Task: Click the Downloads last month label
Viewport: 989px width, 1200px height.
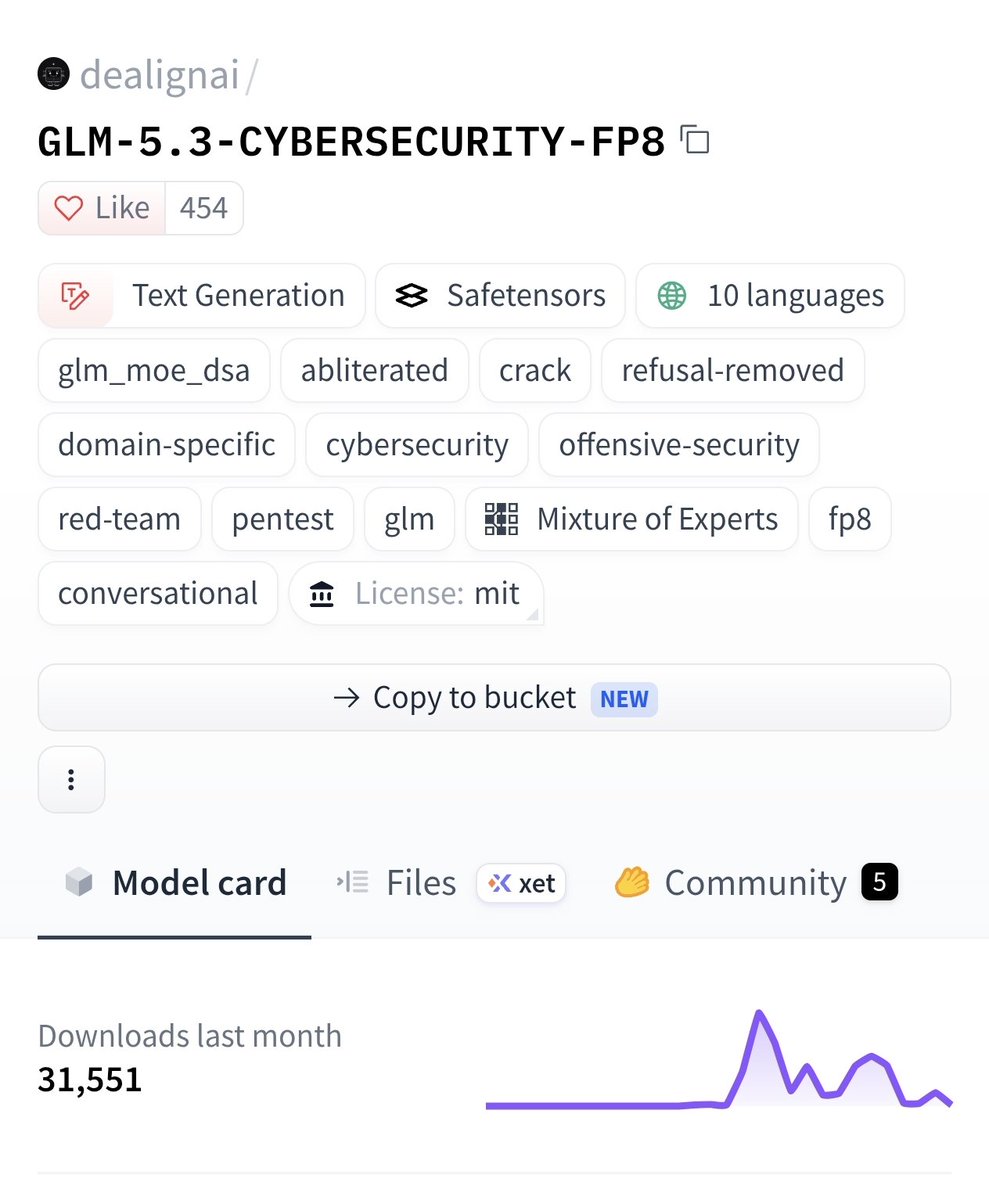Action: (x=190, y=1035)
